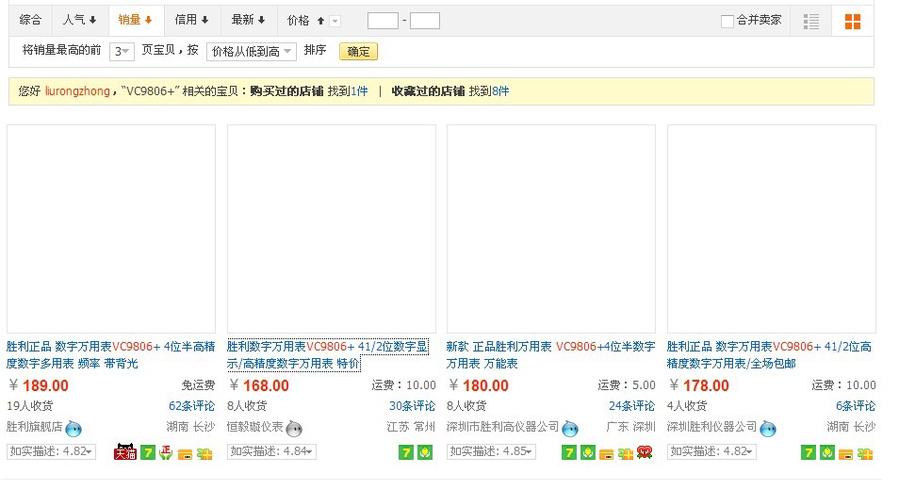
Task: Open Wangwang chat for 深圳市胜利高仪器公司
Action: click(x=570, y=428)
